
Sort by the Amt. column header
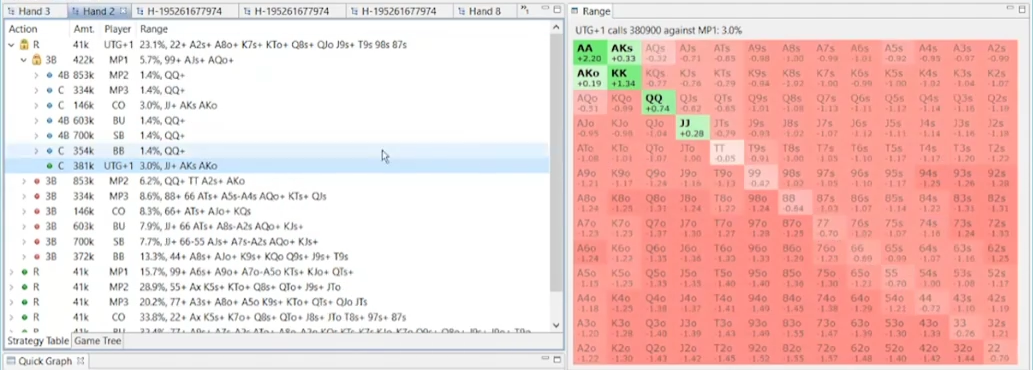(x=84, y=29)
